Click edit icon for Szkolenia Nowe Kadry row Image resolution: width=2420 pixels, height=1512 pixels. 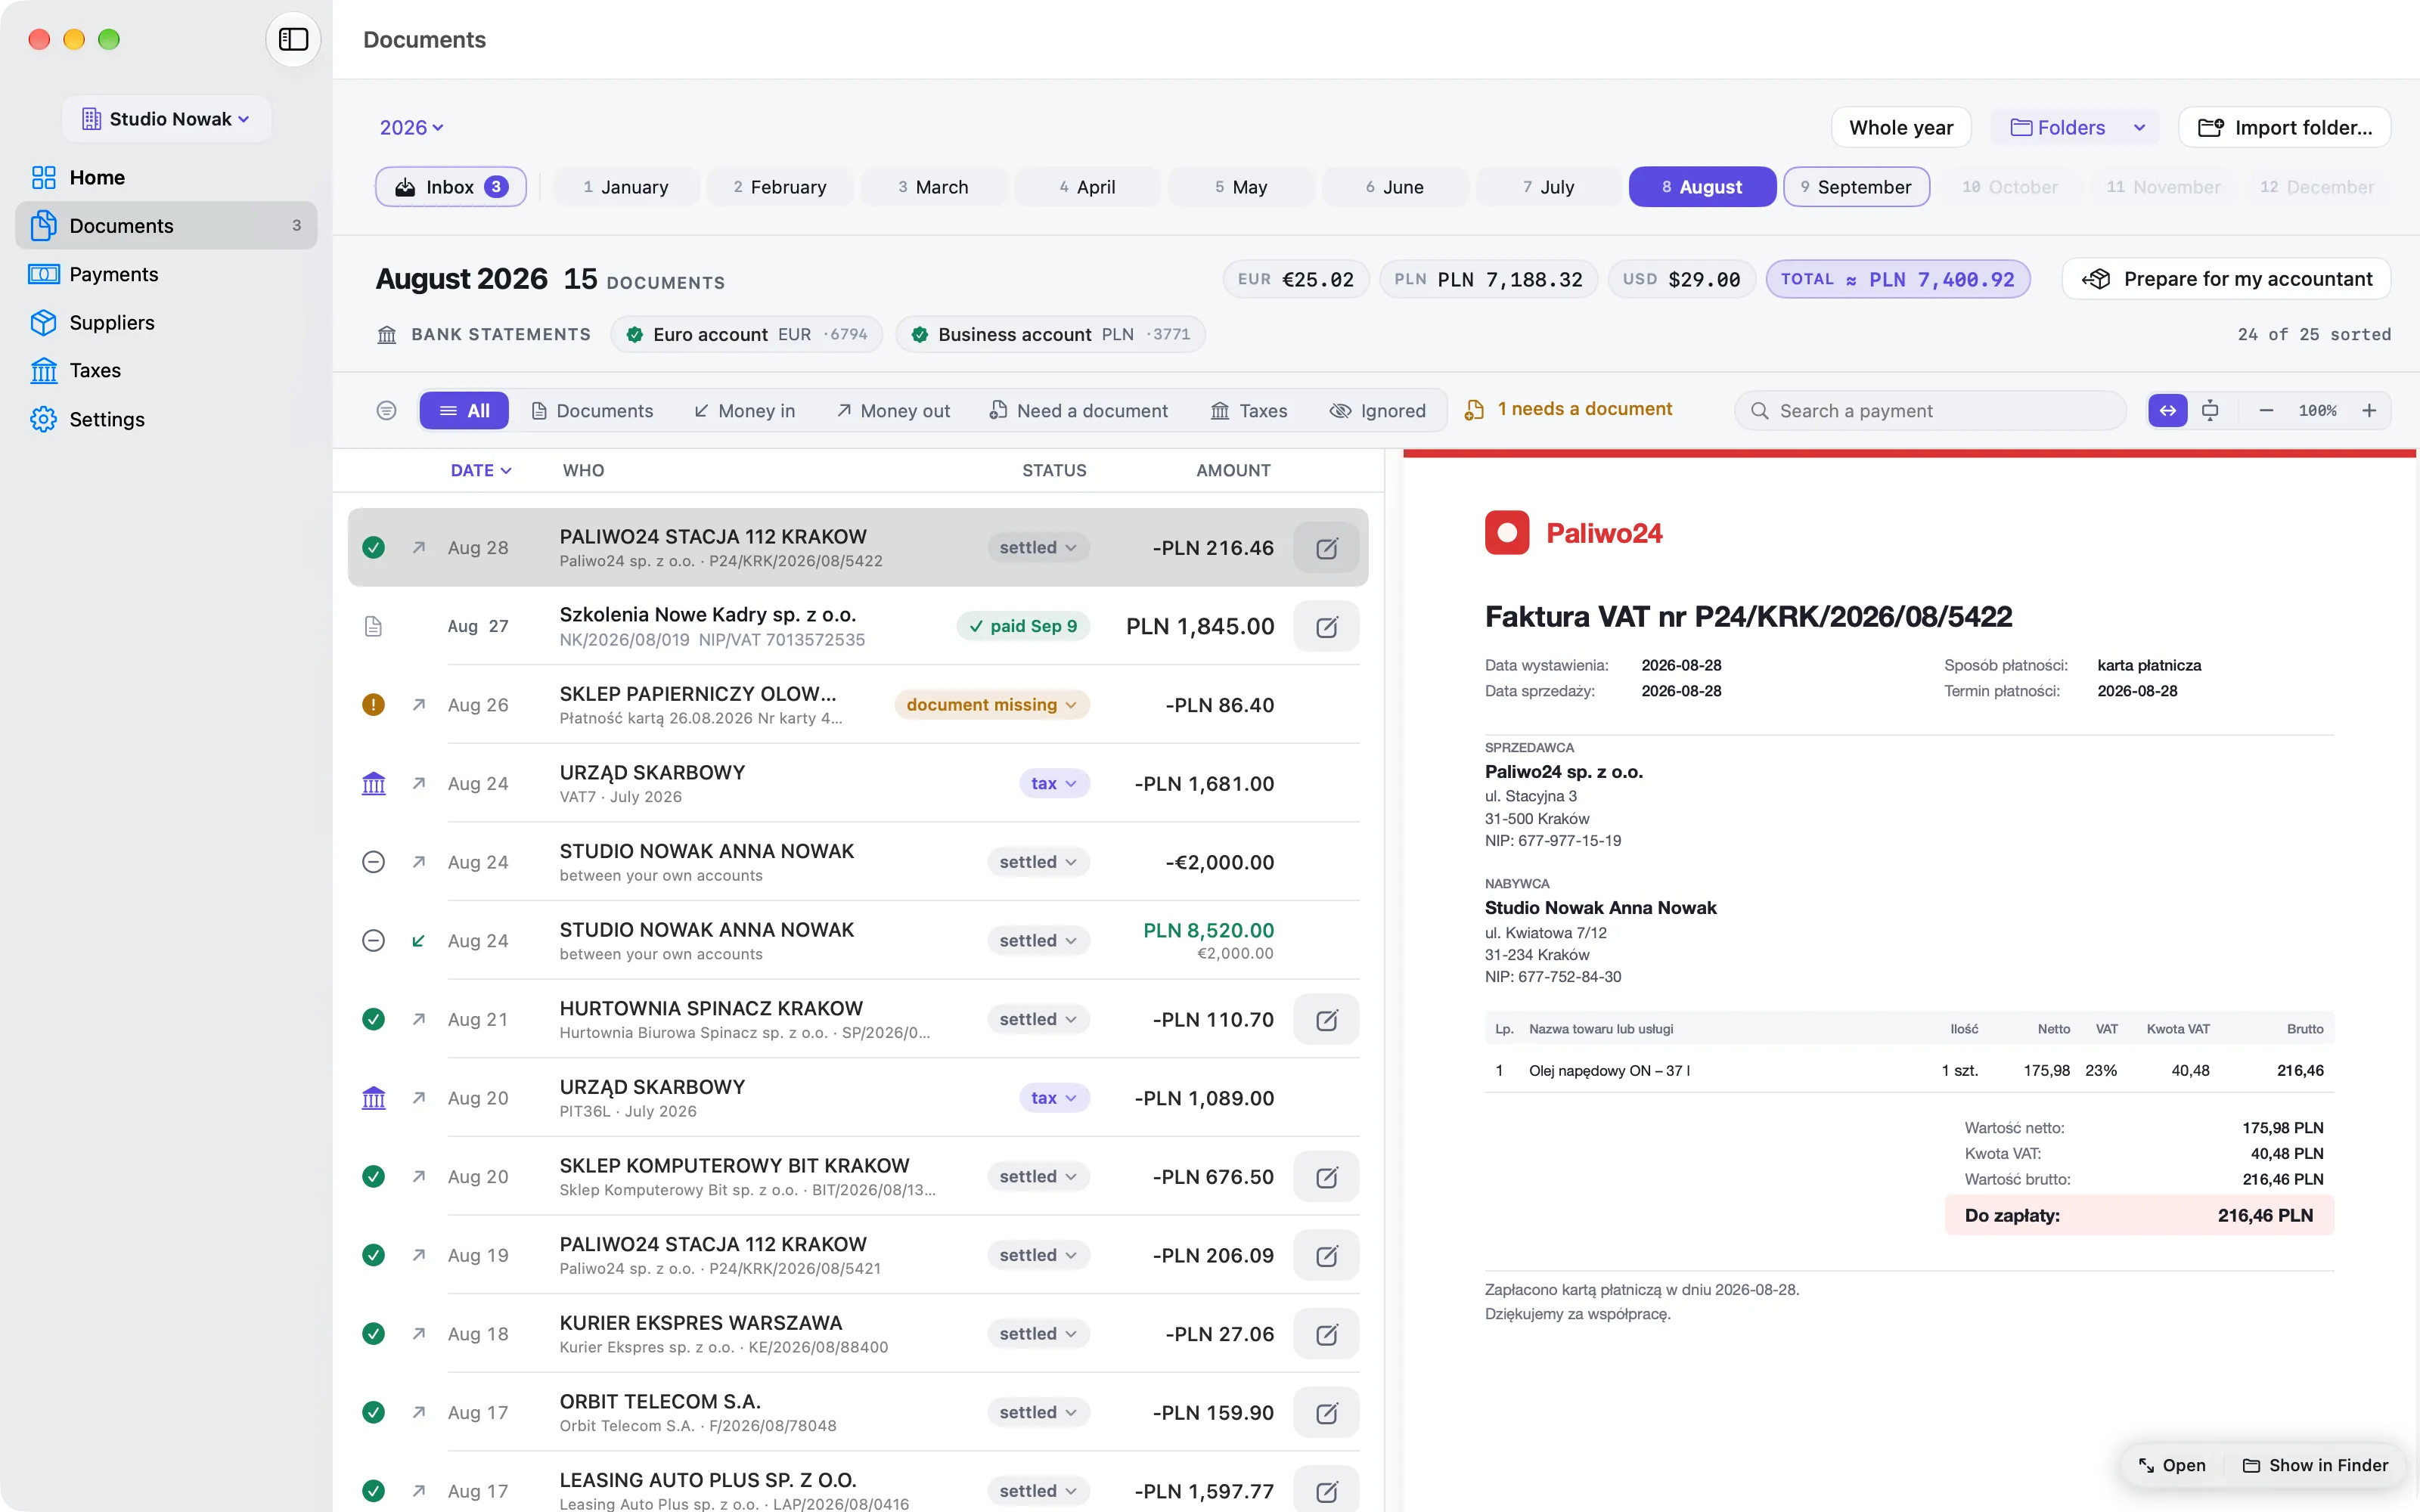(1326, 627)
